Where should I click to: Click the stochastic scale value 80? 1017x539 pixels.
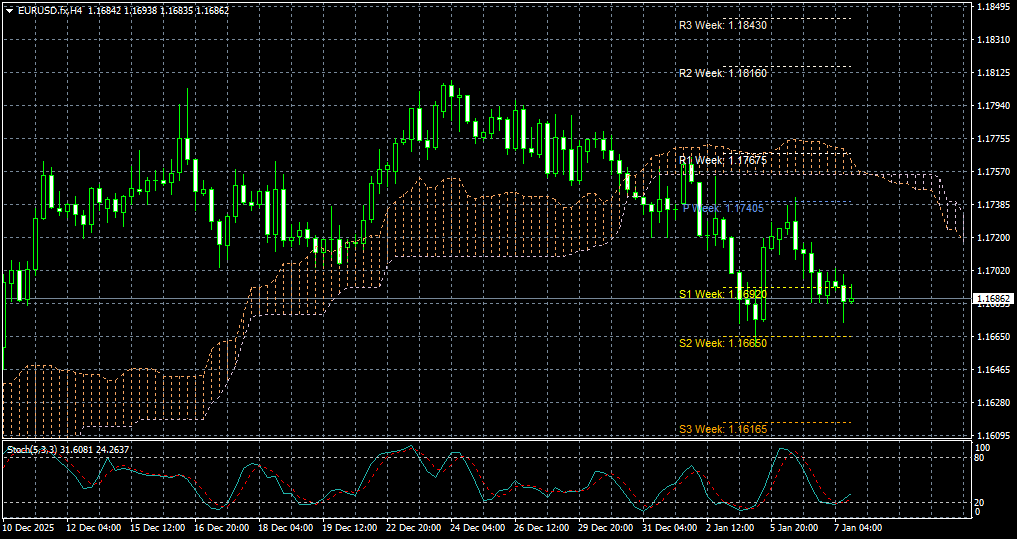coord(981,458)
